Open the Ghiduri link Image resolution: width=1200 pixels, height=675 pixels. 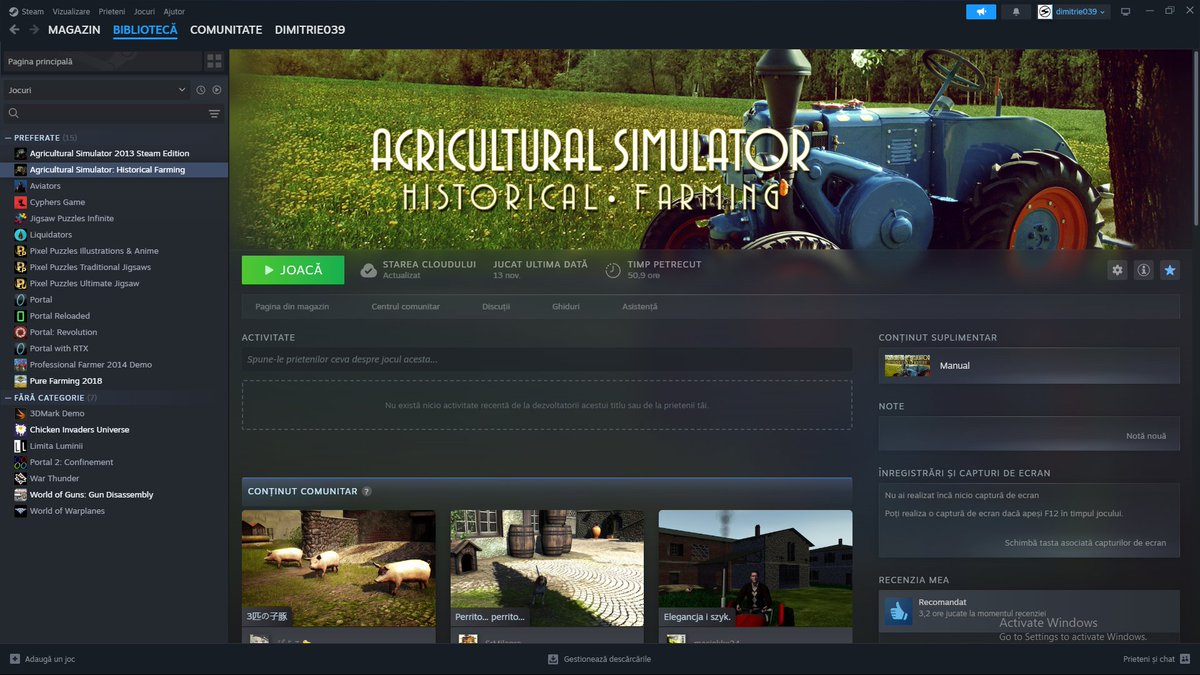tap(566, 307)
